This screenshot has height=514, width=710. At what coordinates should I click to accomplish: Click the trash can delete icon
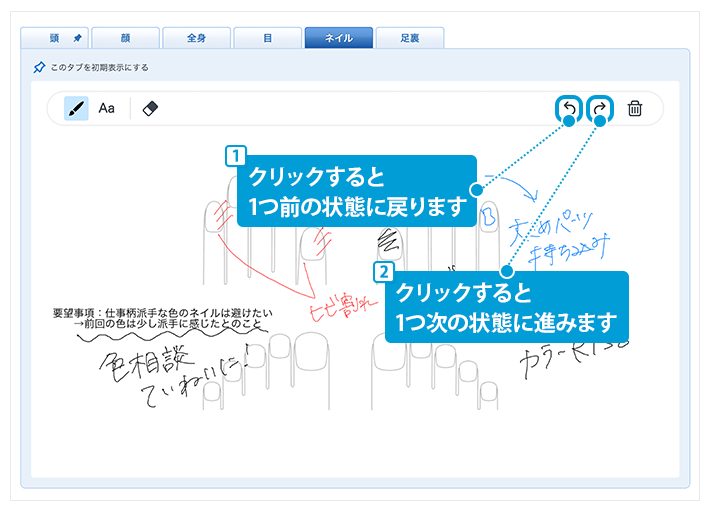634,108
